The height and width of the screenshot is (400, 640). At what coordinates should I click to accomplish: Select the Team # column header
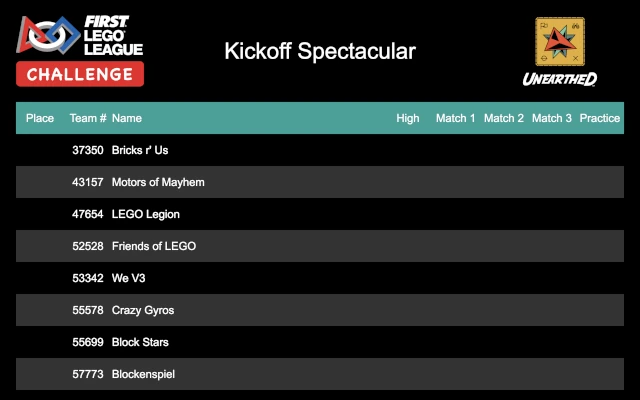(x=88, y=118)
